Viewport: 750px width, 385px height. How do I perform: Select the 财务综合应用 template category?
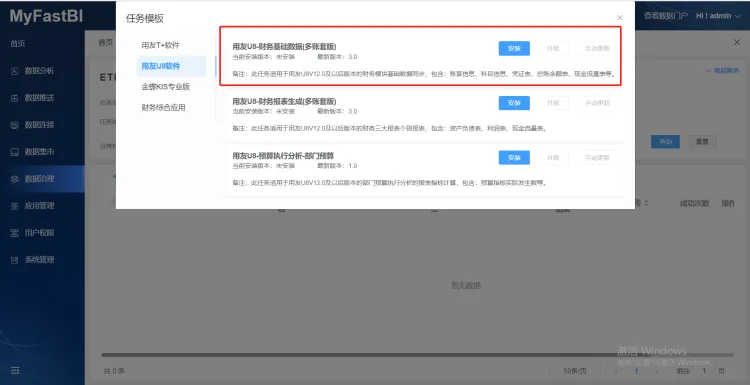pyautogui.click(x=163, y=108)
